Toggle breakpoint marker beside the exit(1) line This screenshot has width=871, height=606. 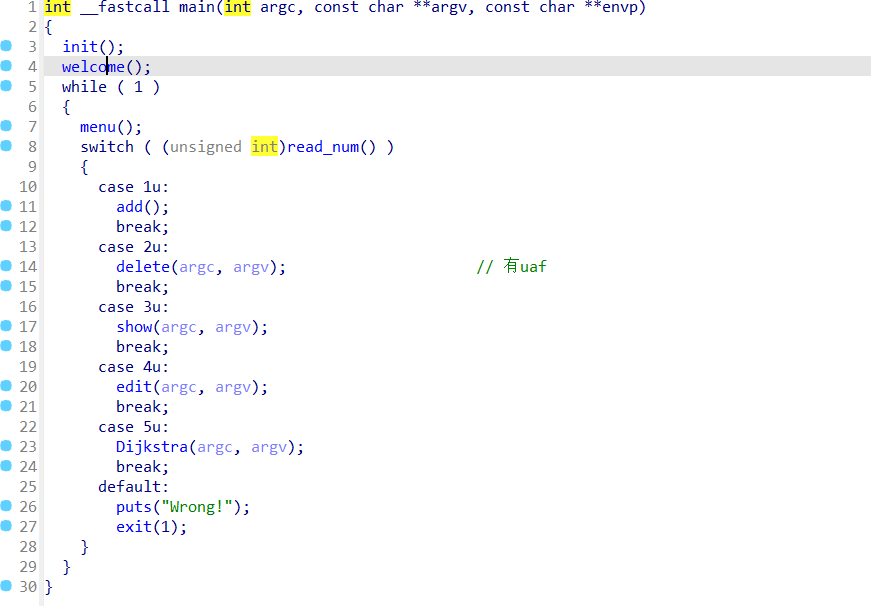pos(6,527)
